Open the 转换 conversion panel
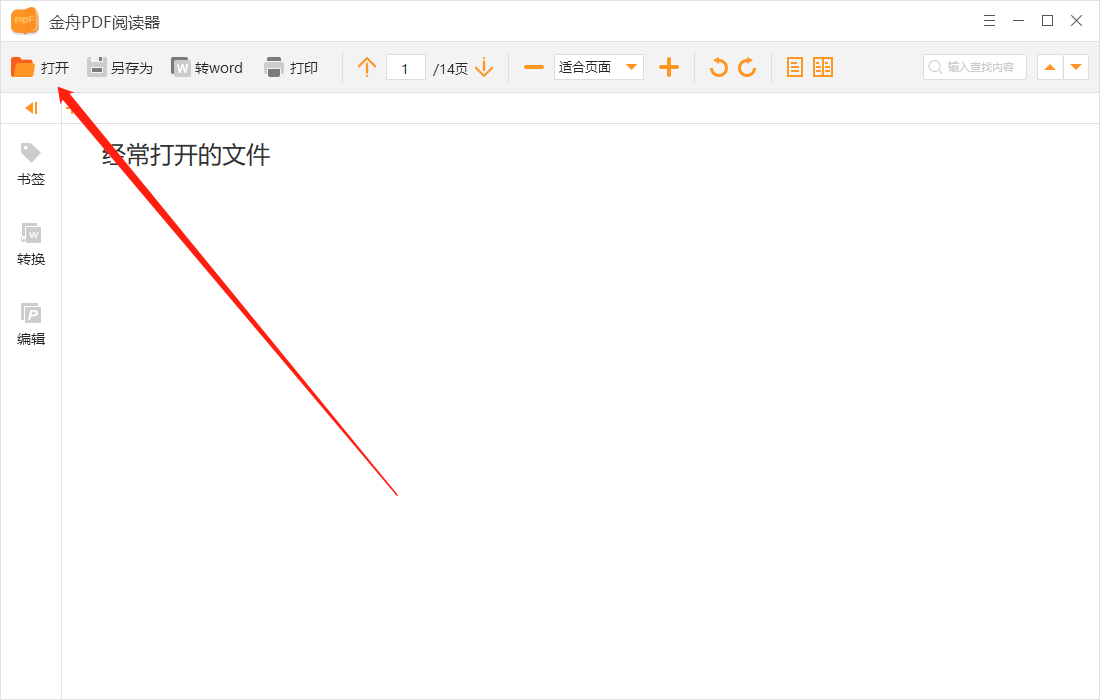The width and height of the screenshot is (1100, 700). [30, 246]
